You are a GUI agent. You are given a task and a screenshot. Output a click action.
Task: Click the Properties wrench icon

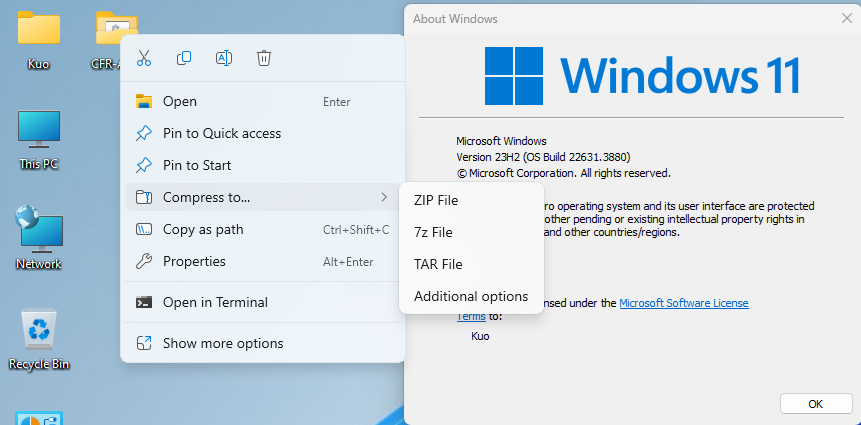click(144, 261)
